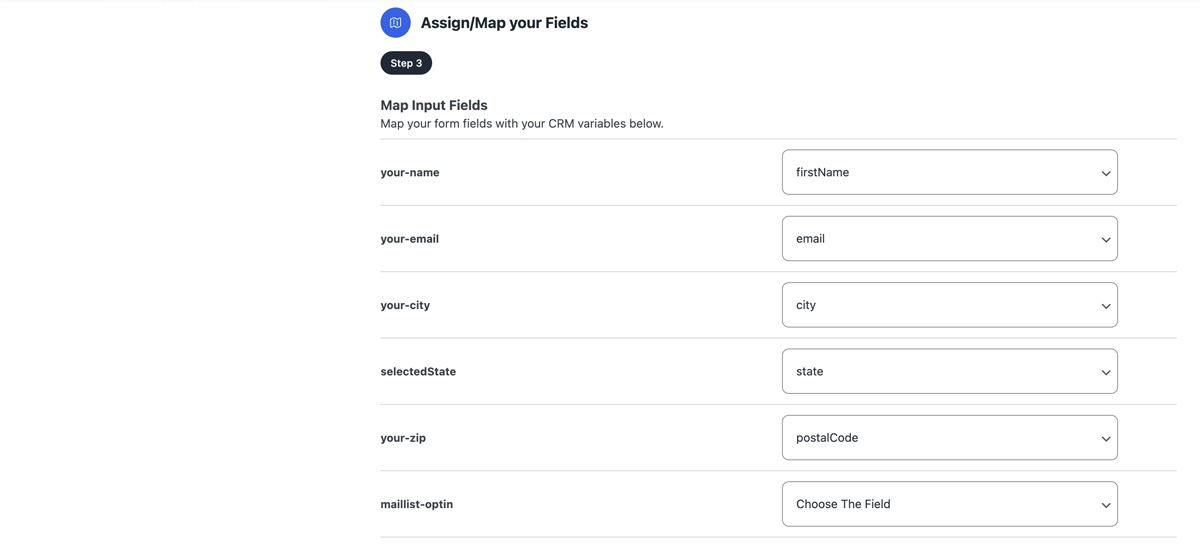
Task: Click the selectedState field label
Action: pyautogui.click(x=418, y=371)
